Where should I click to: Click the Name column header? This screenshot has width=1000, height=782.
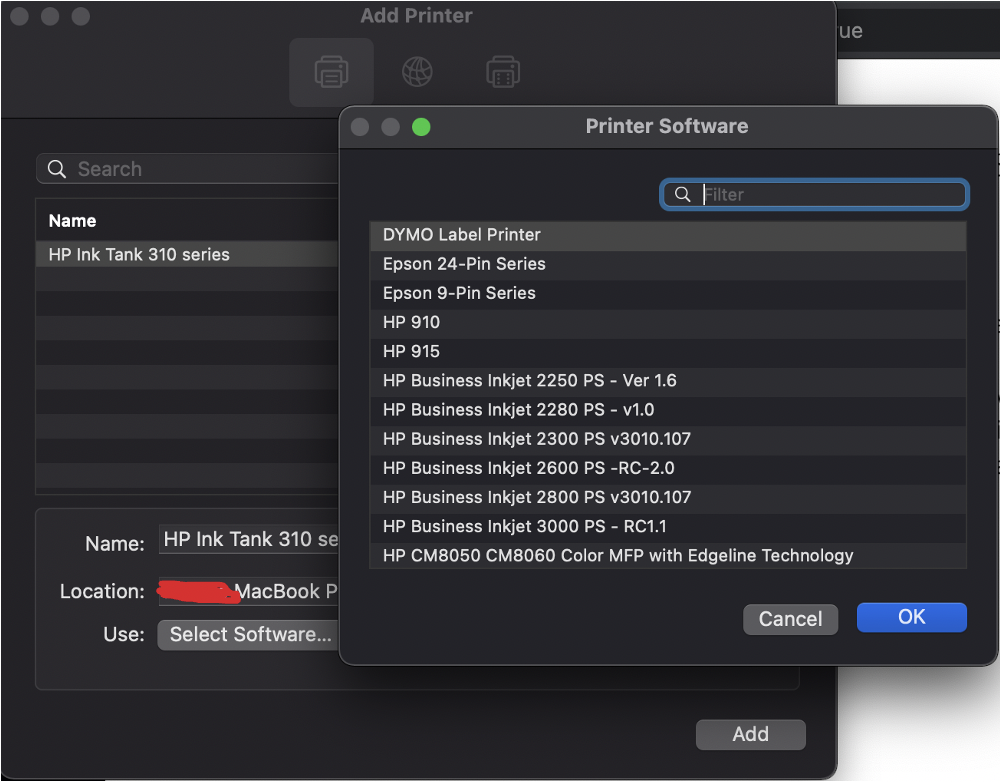coord(73,221)
